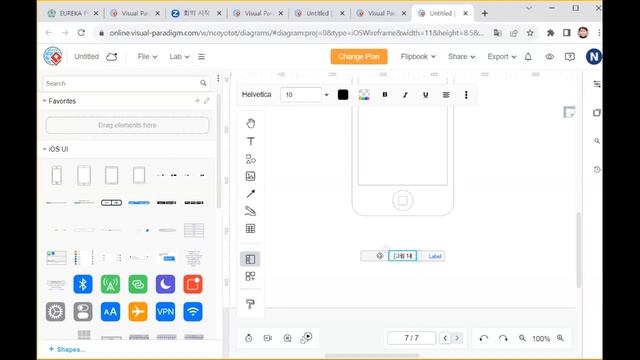Open the File menu

point(147,57)
